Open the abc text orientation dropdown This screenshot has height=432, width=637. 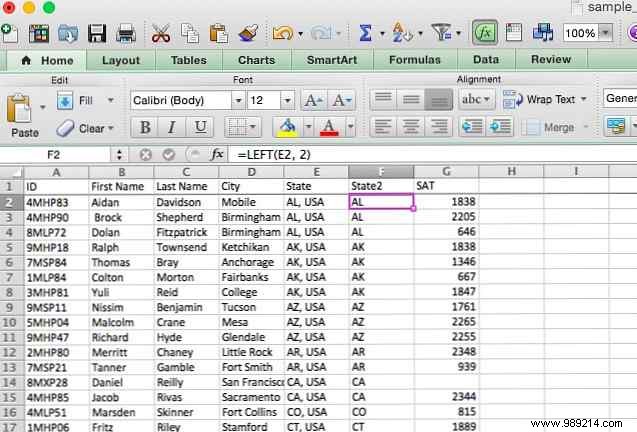(476, 99)
